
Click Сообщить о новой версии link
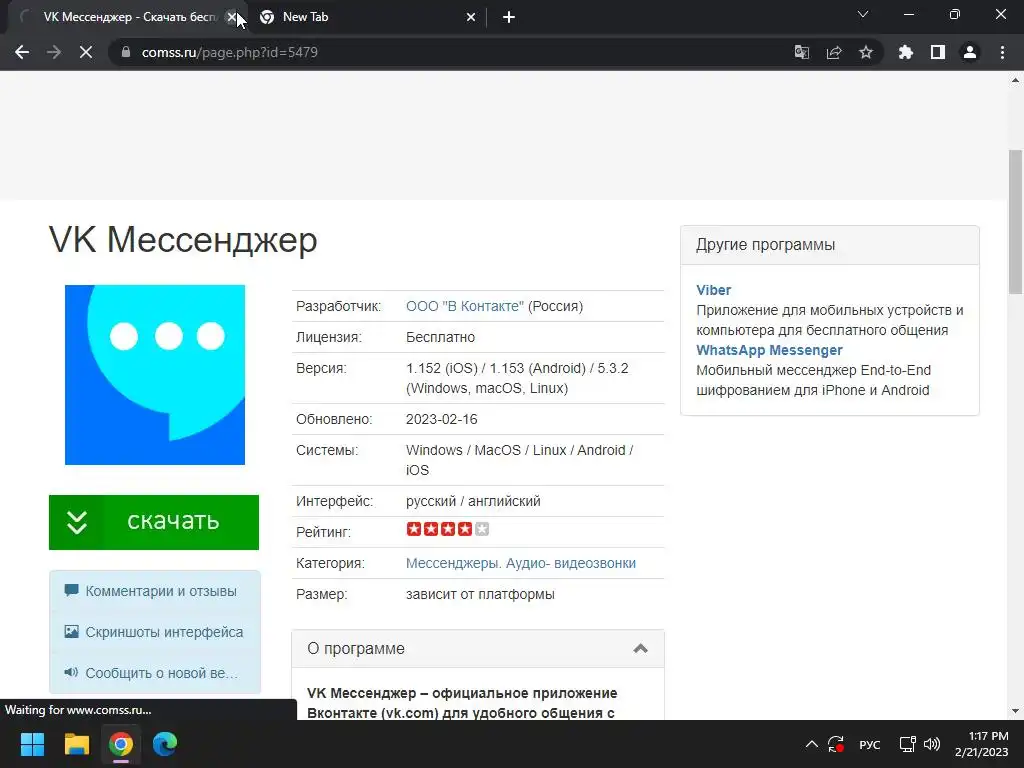tap(162, 673)
